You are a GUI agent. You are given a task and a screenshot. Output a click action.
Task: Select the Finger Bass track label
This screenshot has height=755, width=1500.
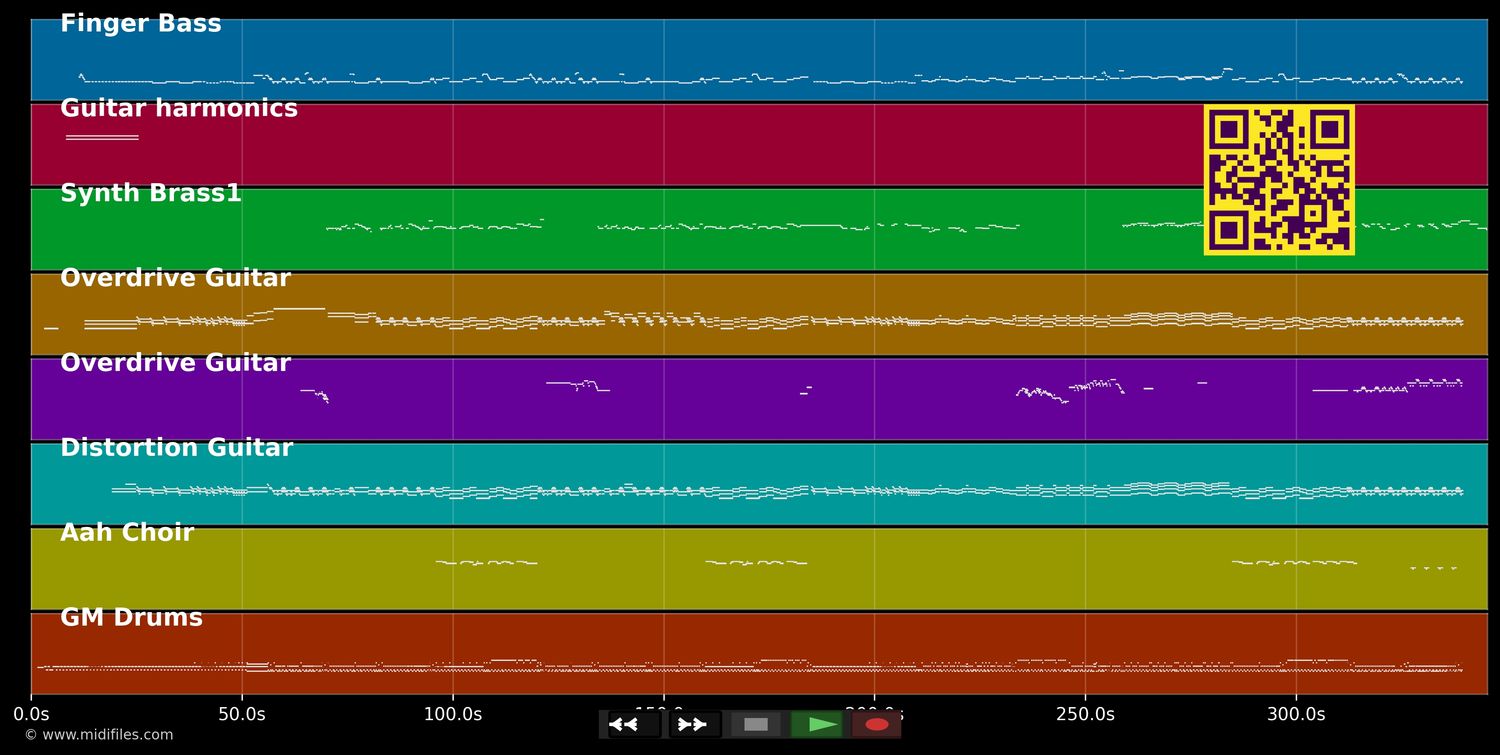point(141,24)
